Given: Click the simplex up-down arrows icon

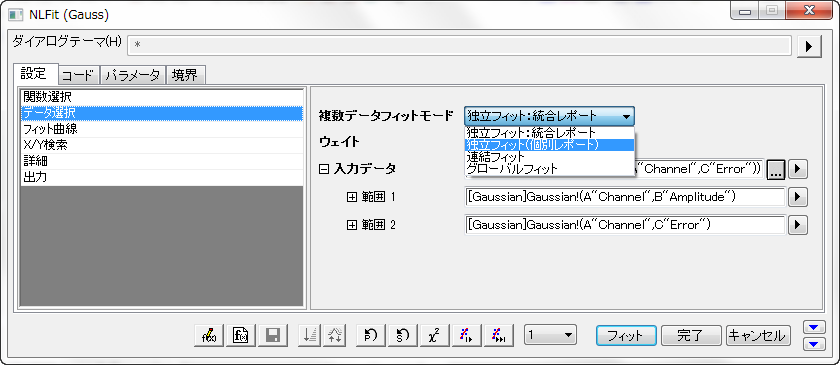Looking at the screenshot, I should (x=335, y=336).
